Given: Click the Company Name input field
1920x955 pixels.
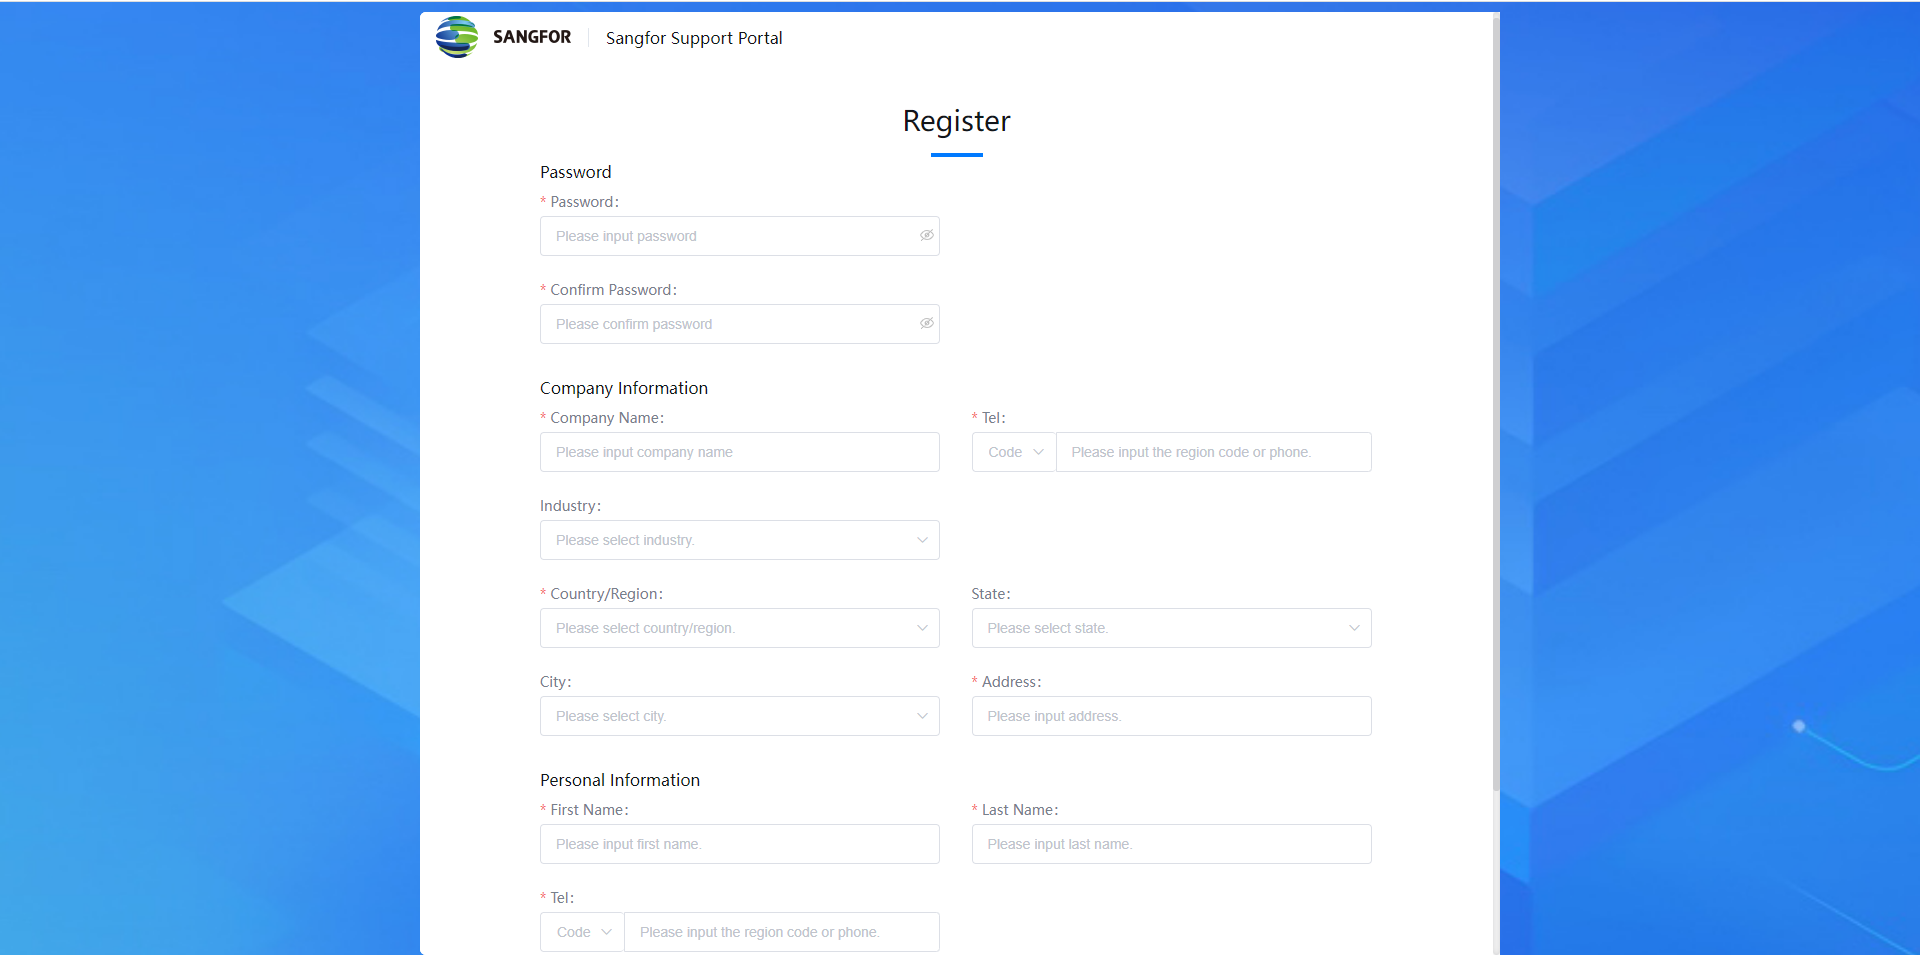Looking at the screenshot, I should pyautogui.click(x=740, y=452).
